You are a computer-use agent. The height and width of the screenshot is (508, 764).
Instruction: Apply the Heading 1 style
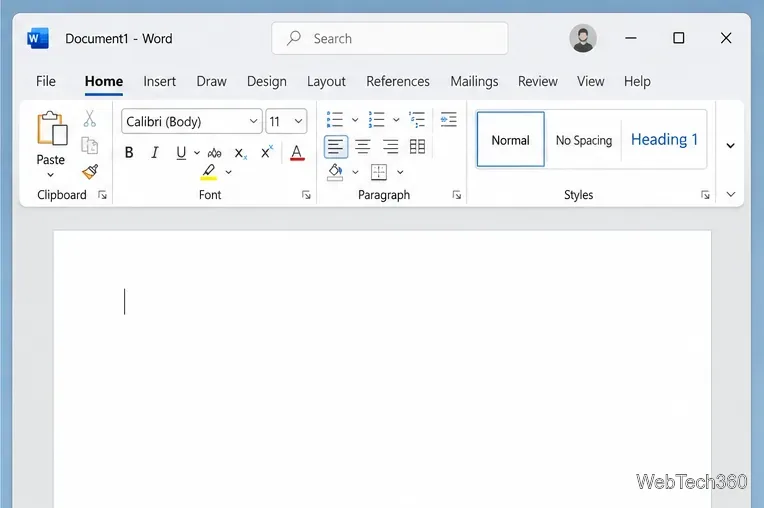[x=664, y=140]
